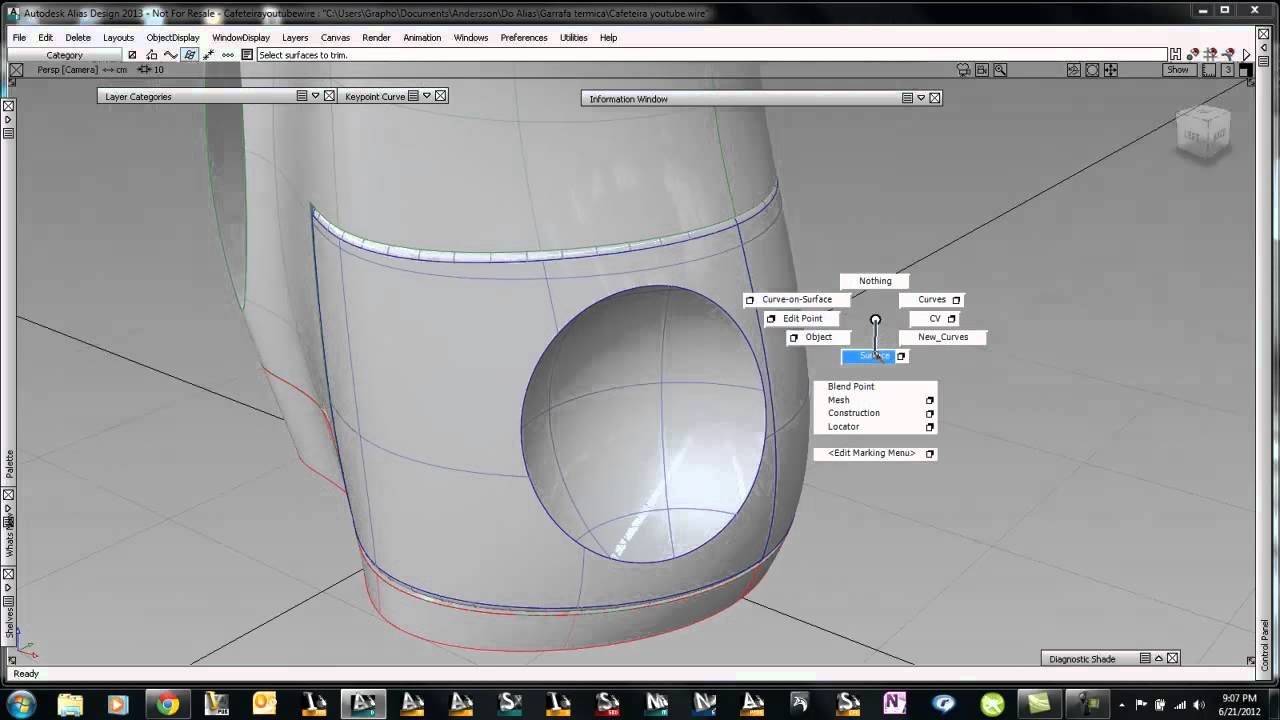Open the Diagnostic Shade panel menu icon

click(1146, 658)
